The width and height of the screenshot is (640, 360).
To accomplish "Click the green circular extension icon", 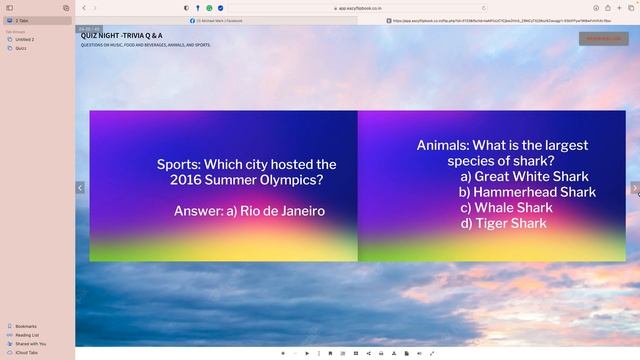I will (209, 8).
